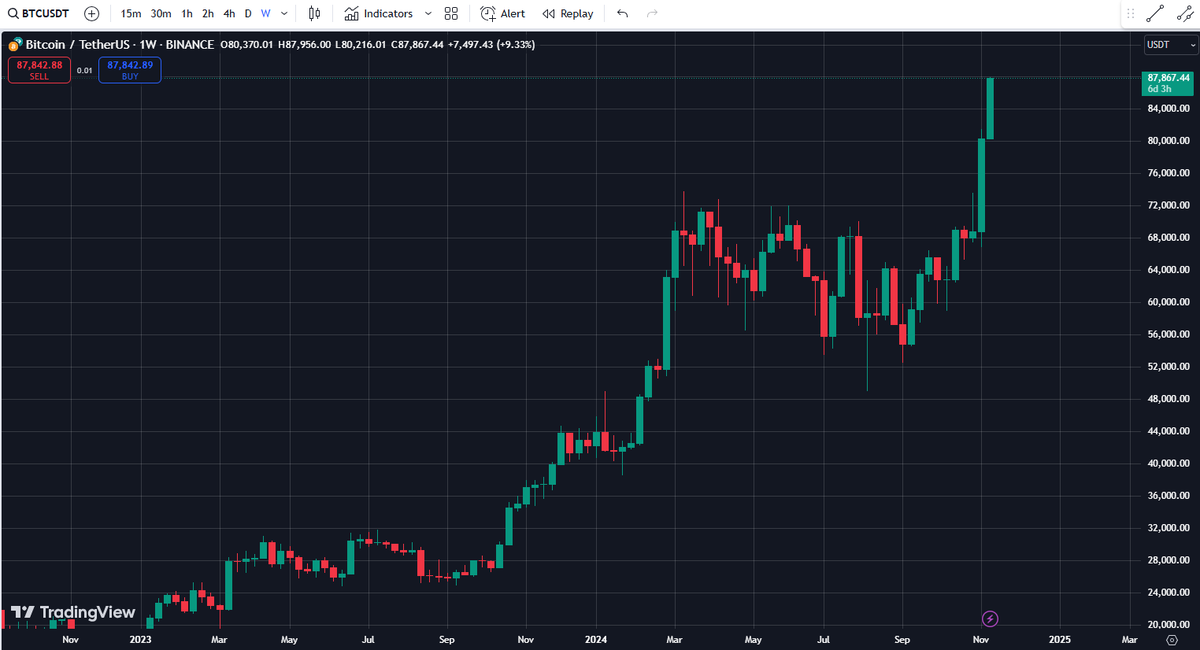Click the 84,000.00 price axis label

(x=1168, y=109)
